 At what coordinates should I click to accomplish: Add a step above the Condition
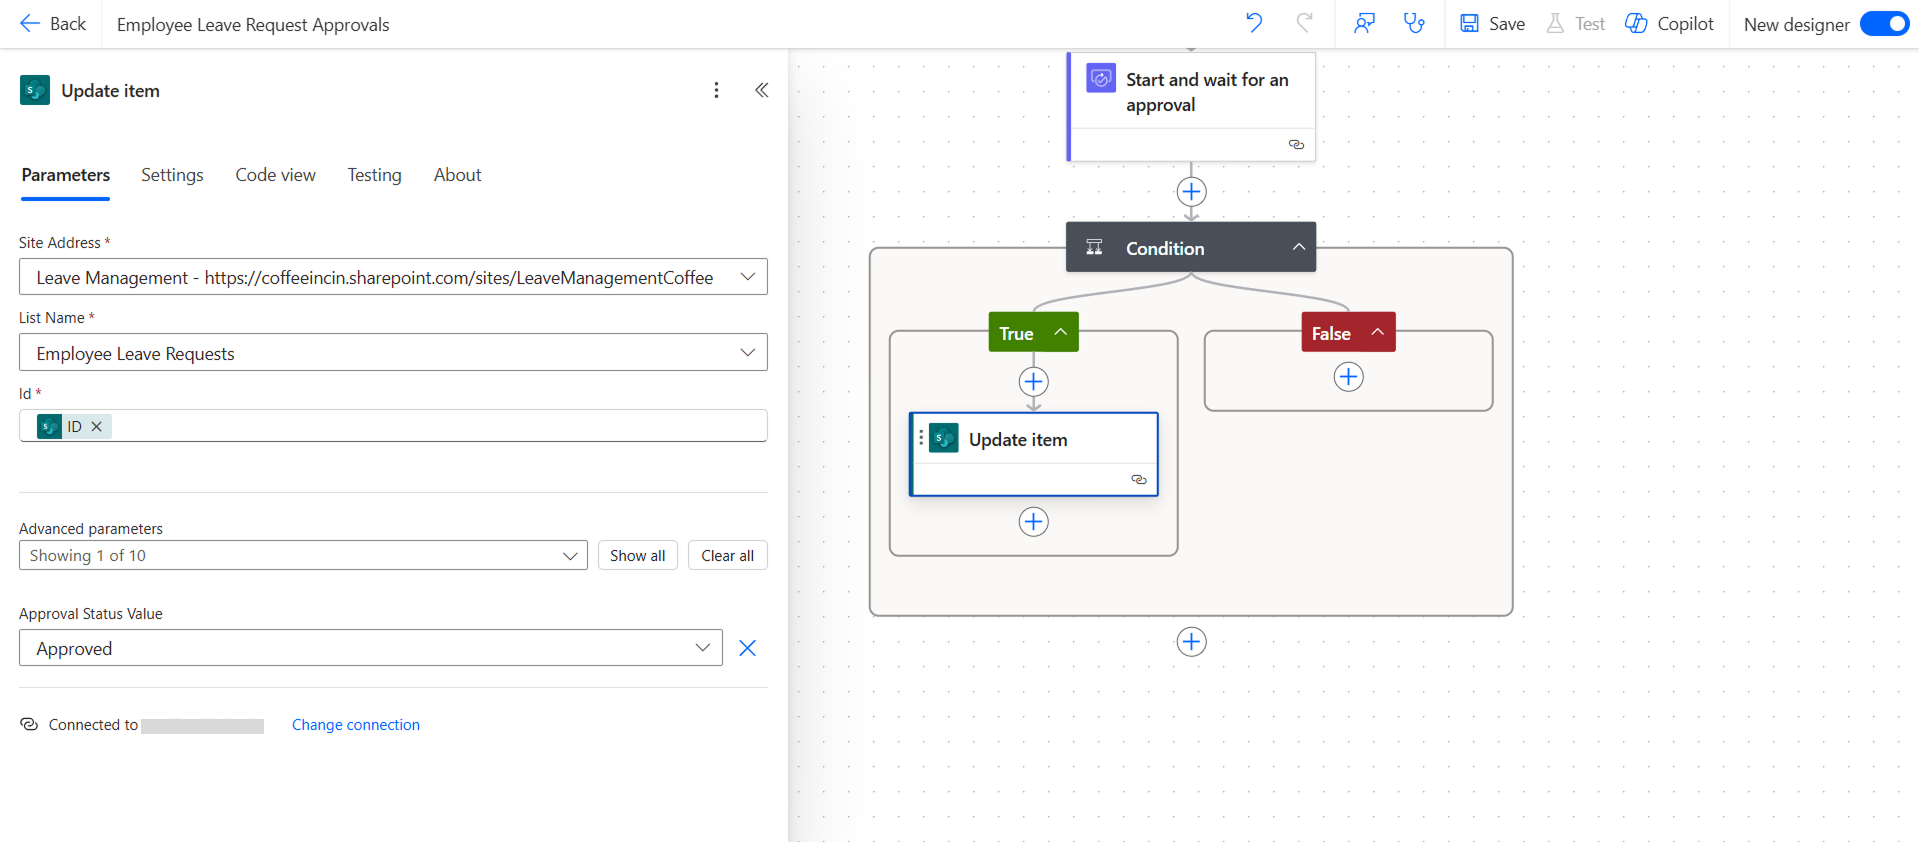(x=1191, y=191)
